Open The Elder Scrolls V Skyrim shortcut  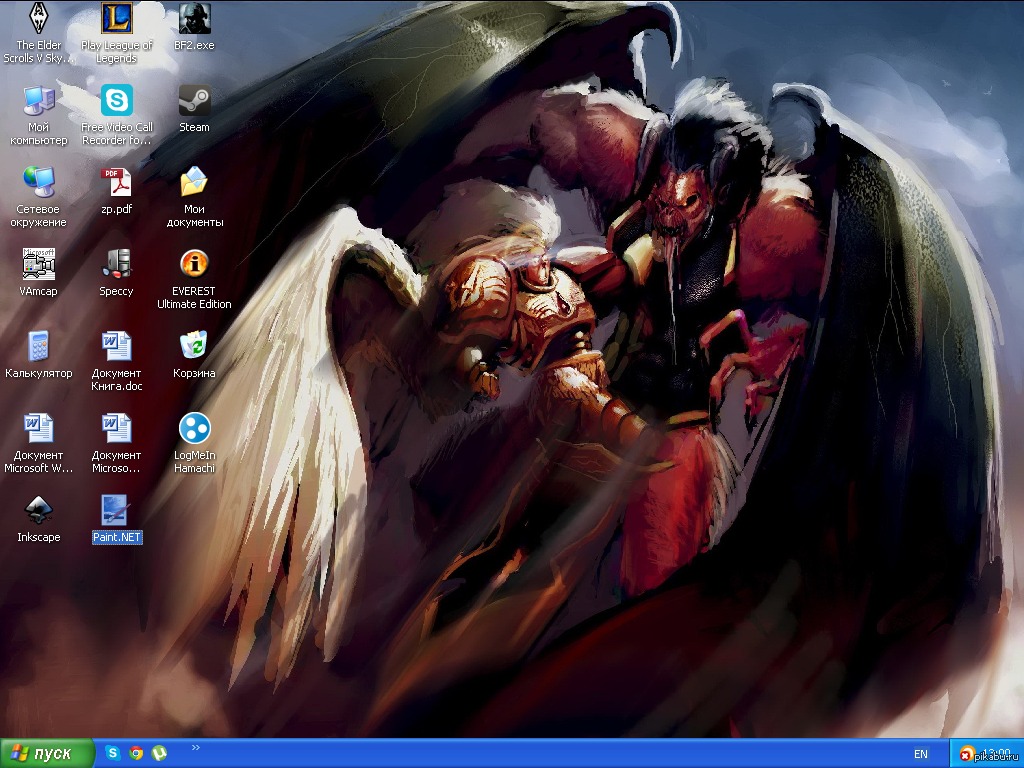click(38, 19)
